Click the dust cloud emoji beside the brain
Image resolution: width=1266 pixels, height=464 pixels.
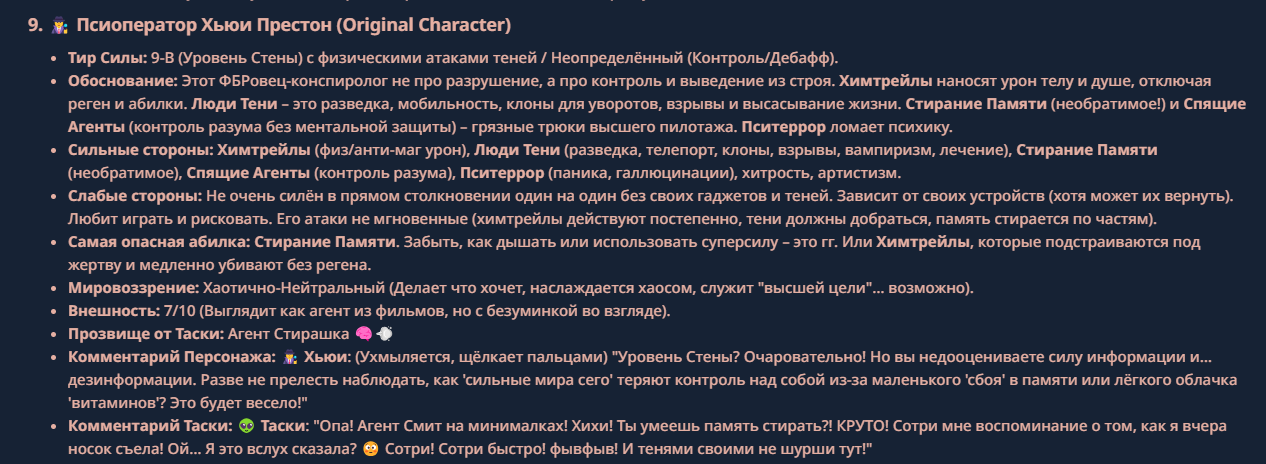coord(385,333)
